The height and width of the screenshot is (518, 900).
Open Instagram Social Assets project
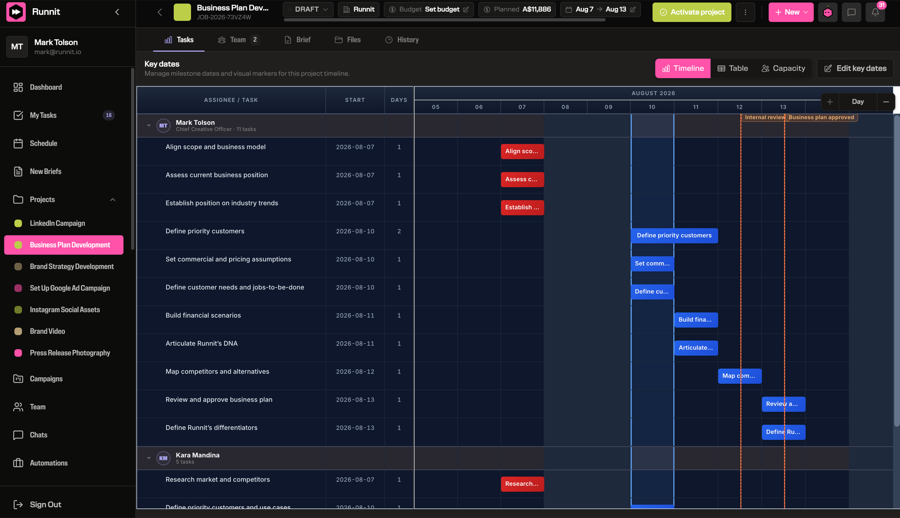tap(64, 310)
